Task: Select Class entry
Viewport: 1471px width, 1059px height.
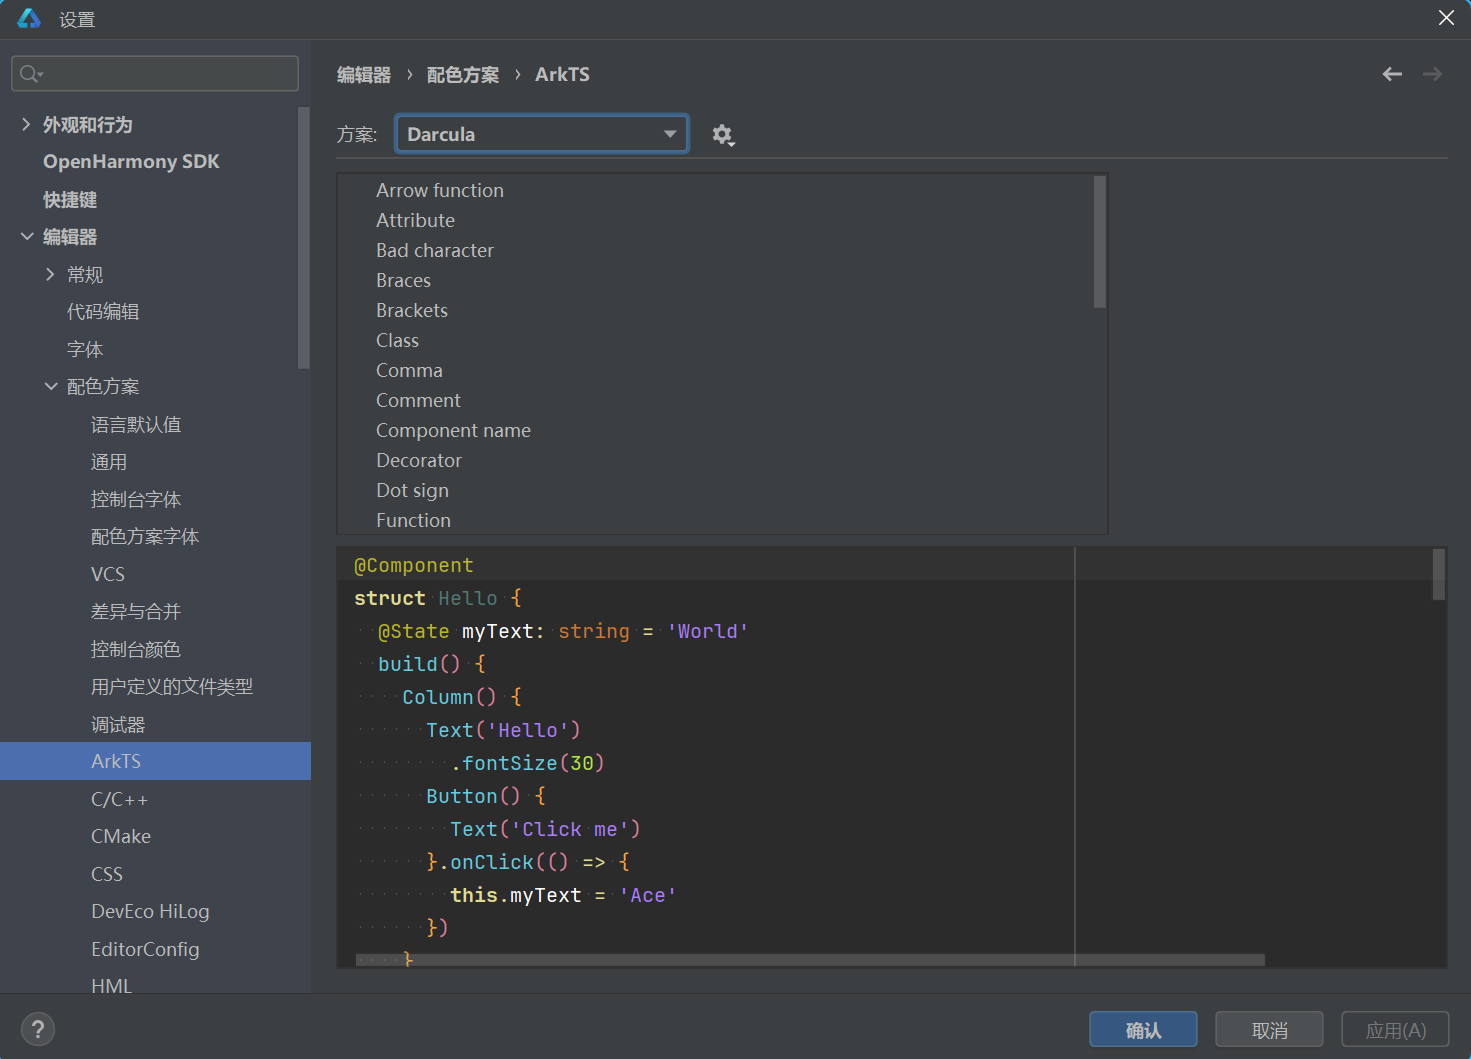Action: pos(397,340)
